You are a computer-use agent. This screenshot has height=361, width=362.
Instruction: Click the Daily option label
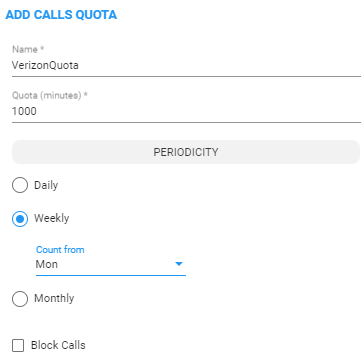tap(46, 185)
